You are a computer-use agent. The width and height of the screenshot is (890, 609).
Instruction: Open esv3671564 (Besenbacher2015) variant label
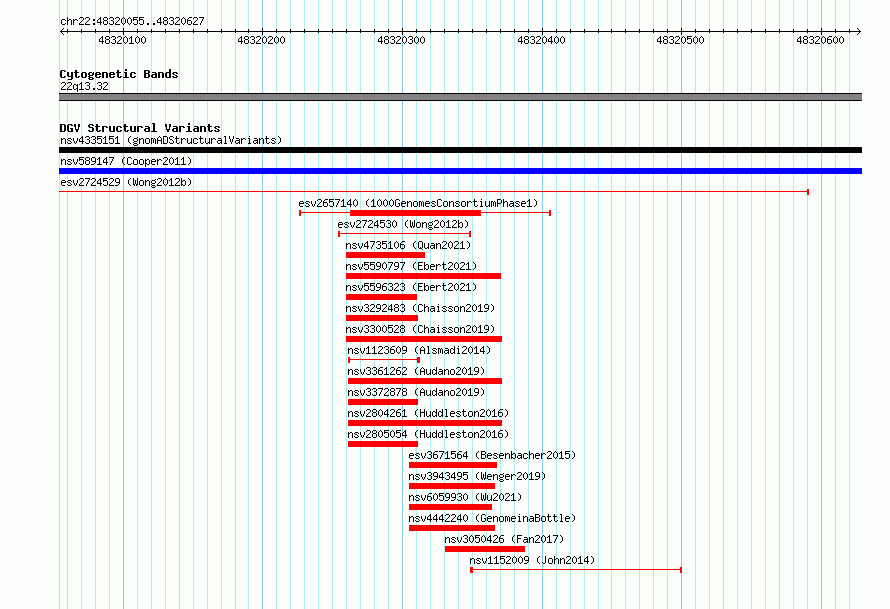(492, 455)
